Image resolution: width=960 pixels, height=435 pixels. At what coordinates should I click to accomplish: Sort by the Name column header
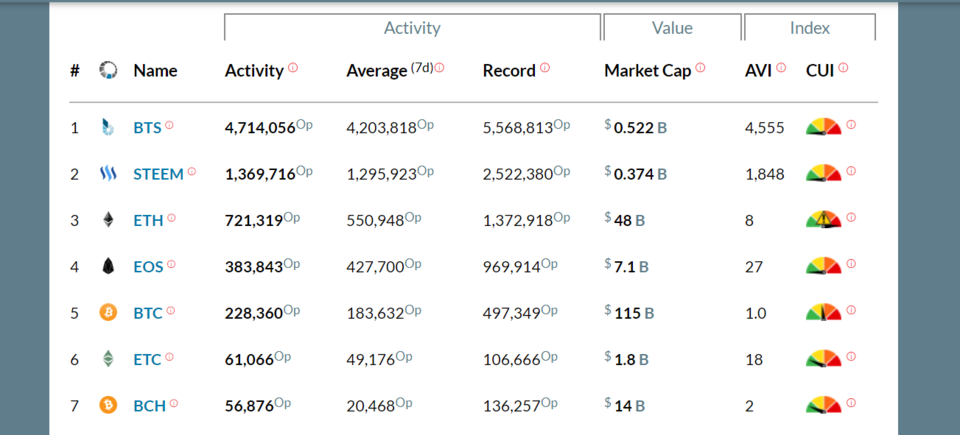coord(156,71)
